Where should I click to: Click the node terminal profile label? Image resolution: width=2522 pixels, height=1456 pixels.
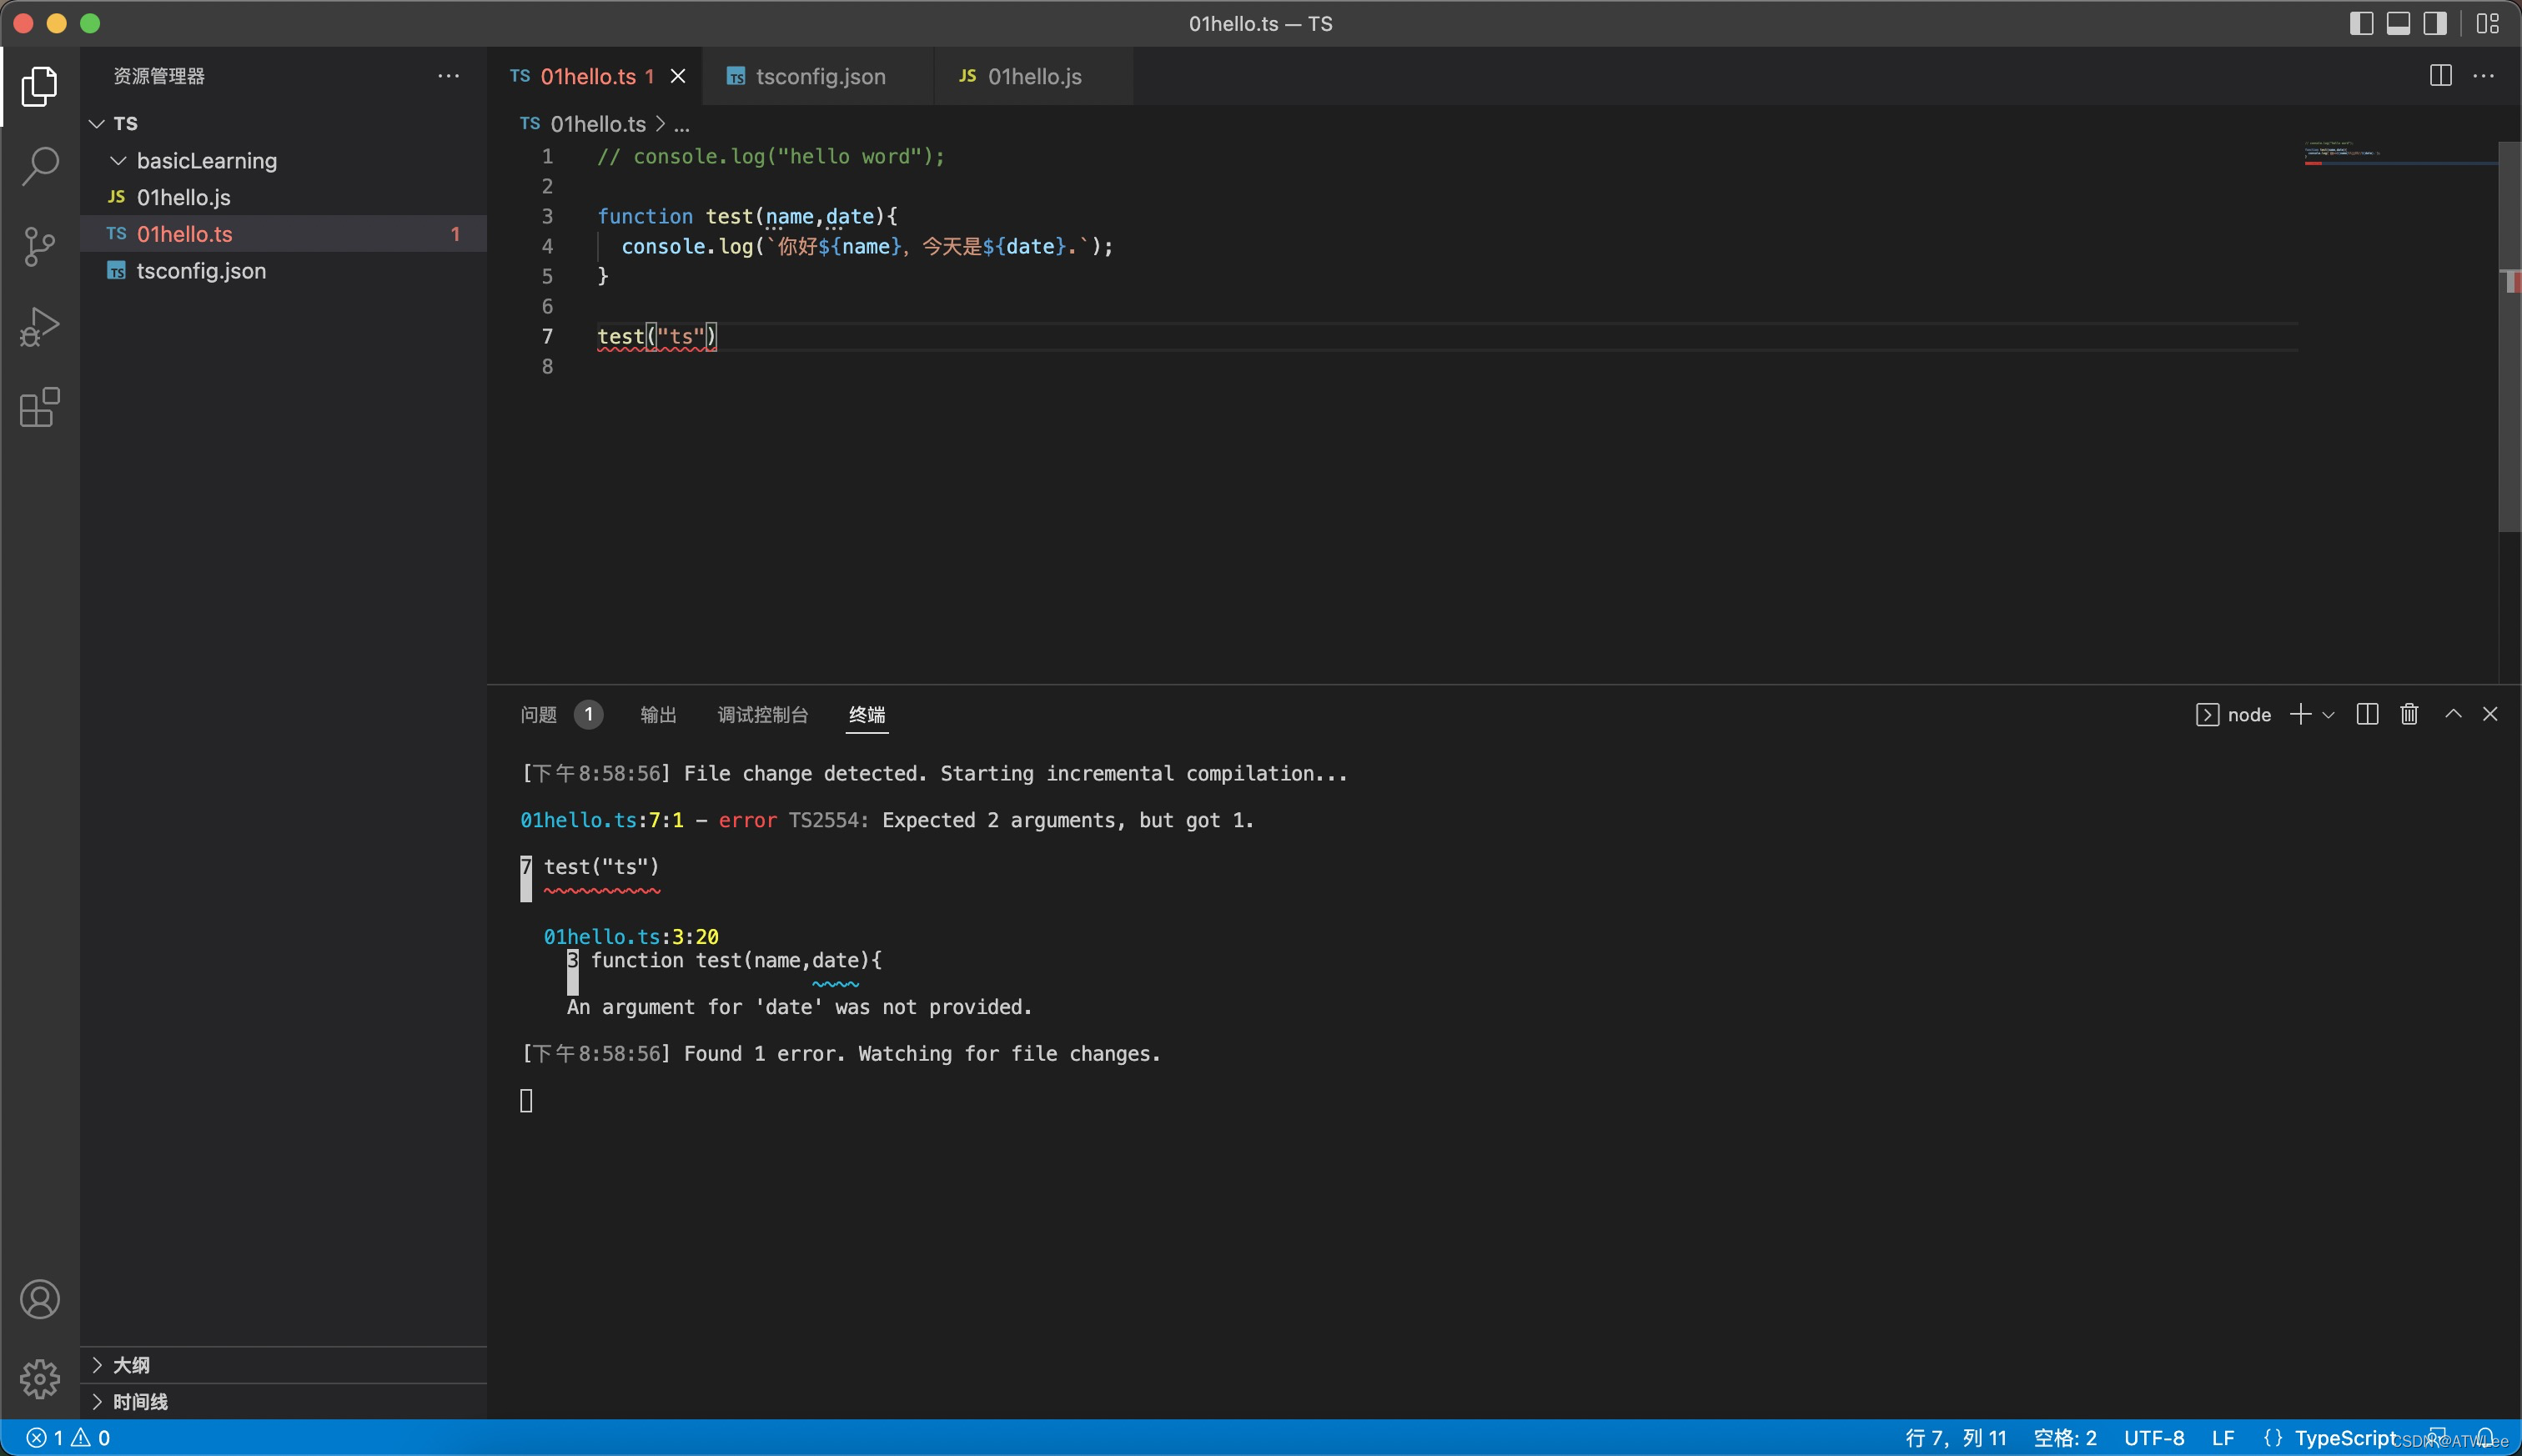[x=2234, y=714]
